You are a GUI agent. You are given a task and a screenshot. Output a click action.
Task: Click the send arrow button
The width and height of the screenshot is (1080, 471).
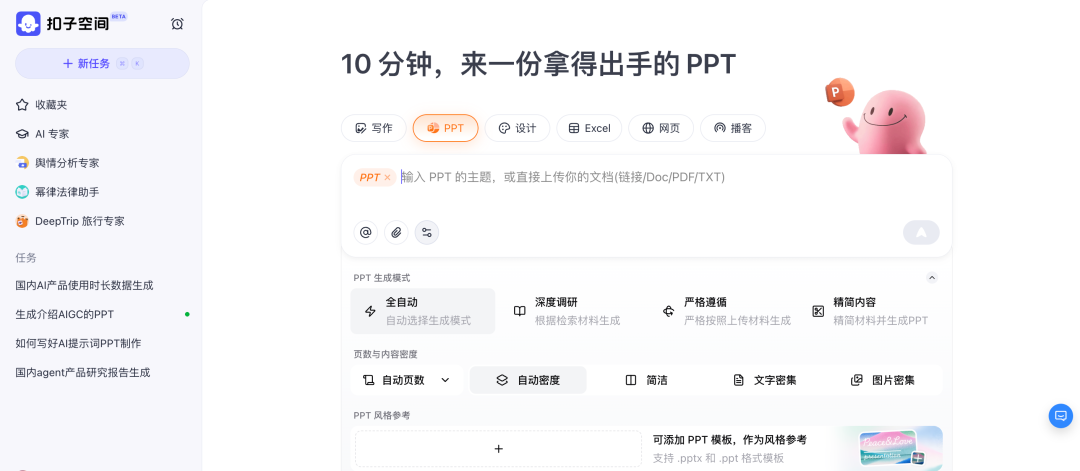pos(921,233)
